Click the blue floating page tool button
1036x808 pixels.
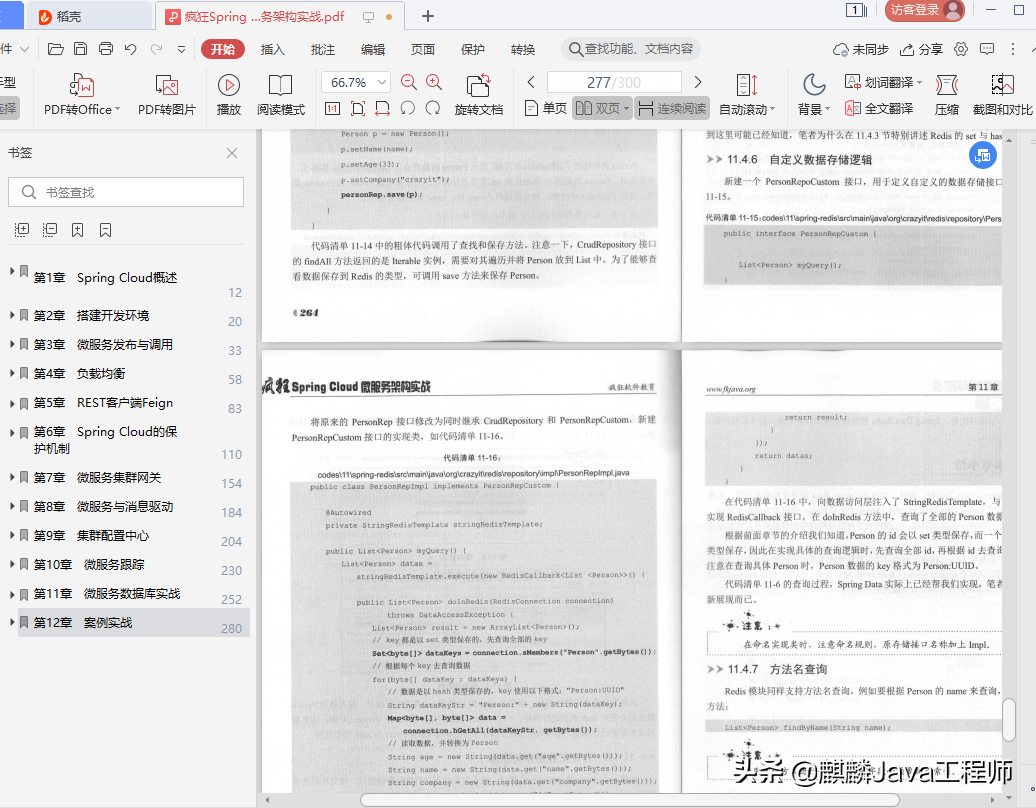[x=982, y=155]
